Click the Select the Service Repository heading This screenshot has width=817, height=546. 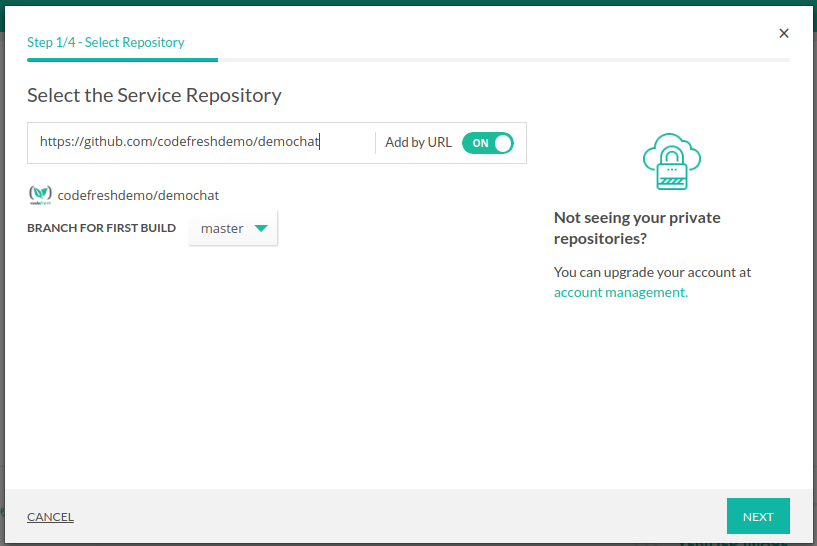pos(154,95)
